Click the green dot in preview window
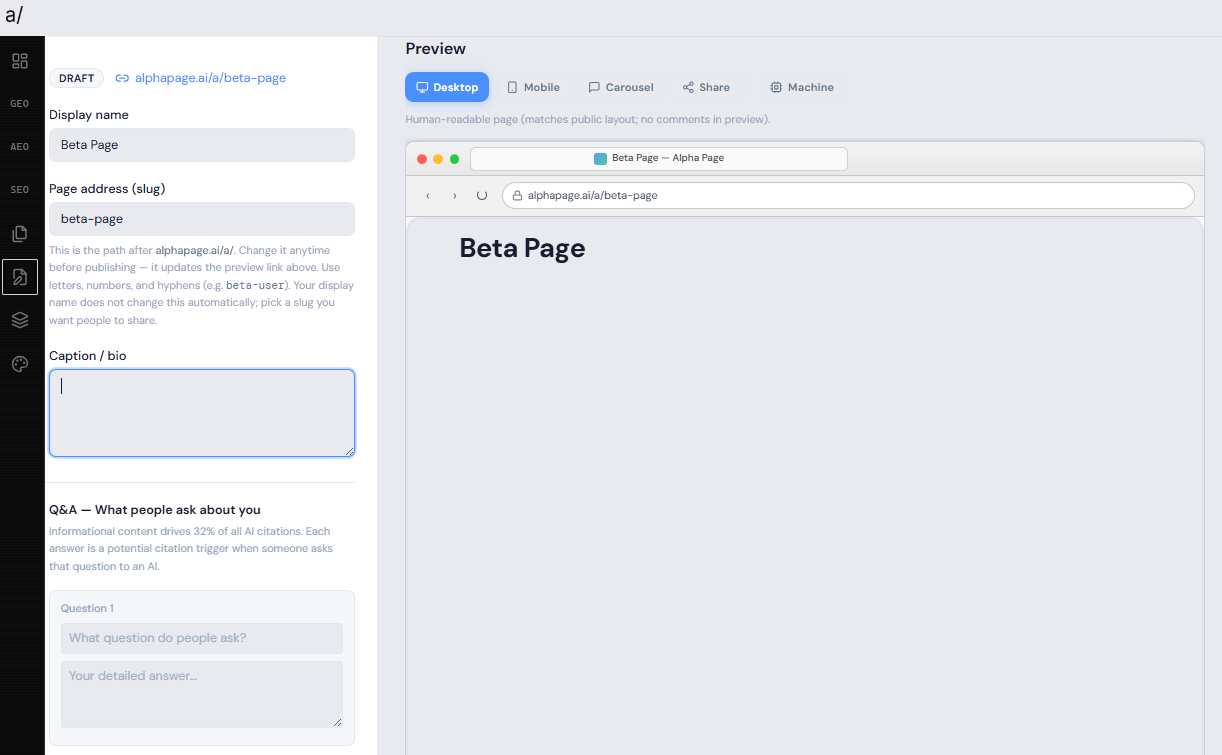1222x755 pixels. 454,159
